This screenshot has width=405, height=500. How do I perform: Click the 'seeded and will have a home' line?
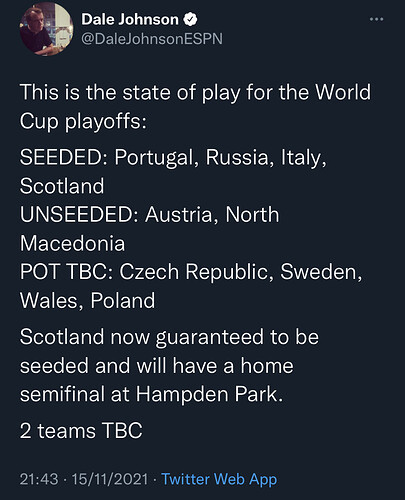point(157,366)
